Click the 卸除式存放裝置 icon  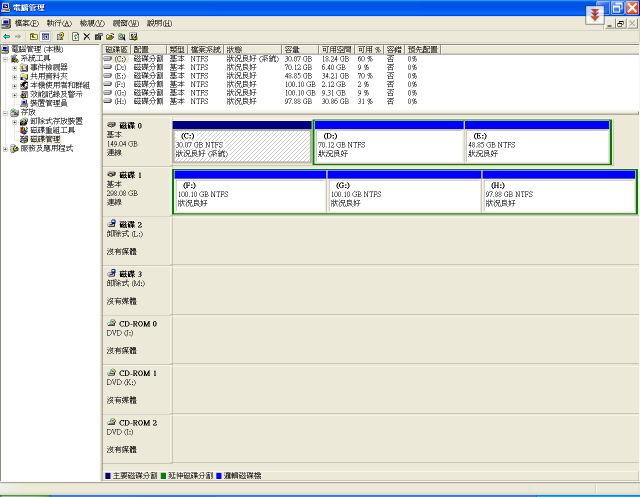tap(24, 121)
